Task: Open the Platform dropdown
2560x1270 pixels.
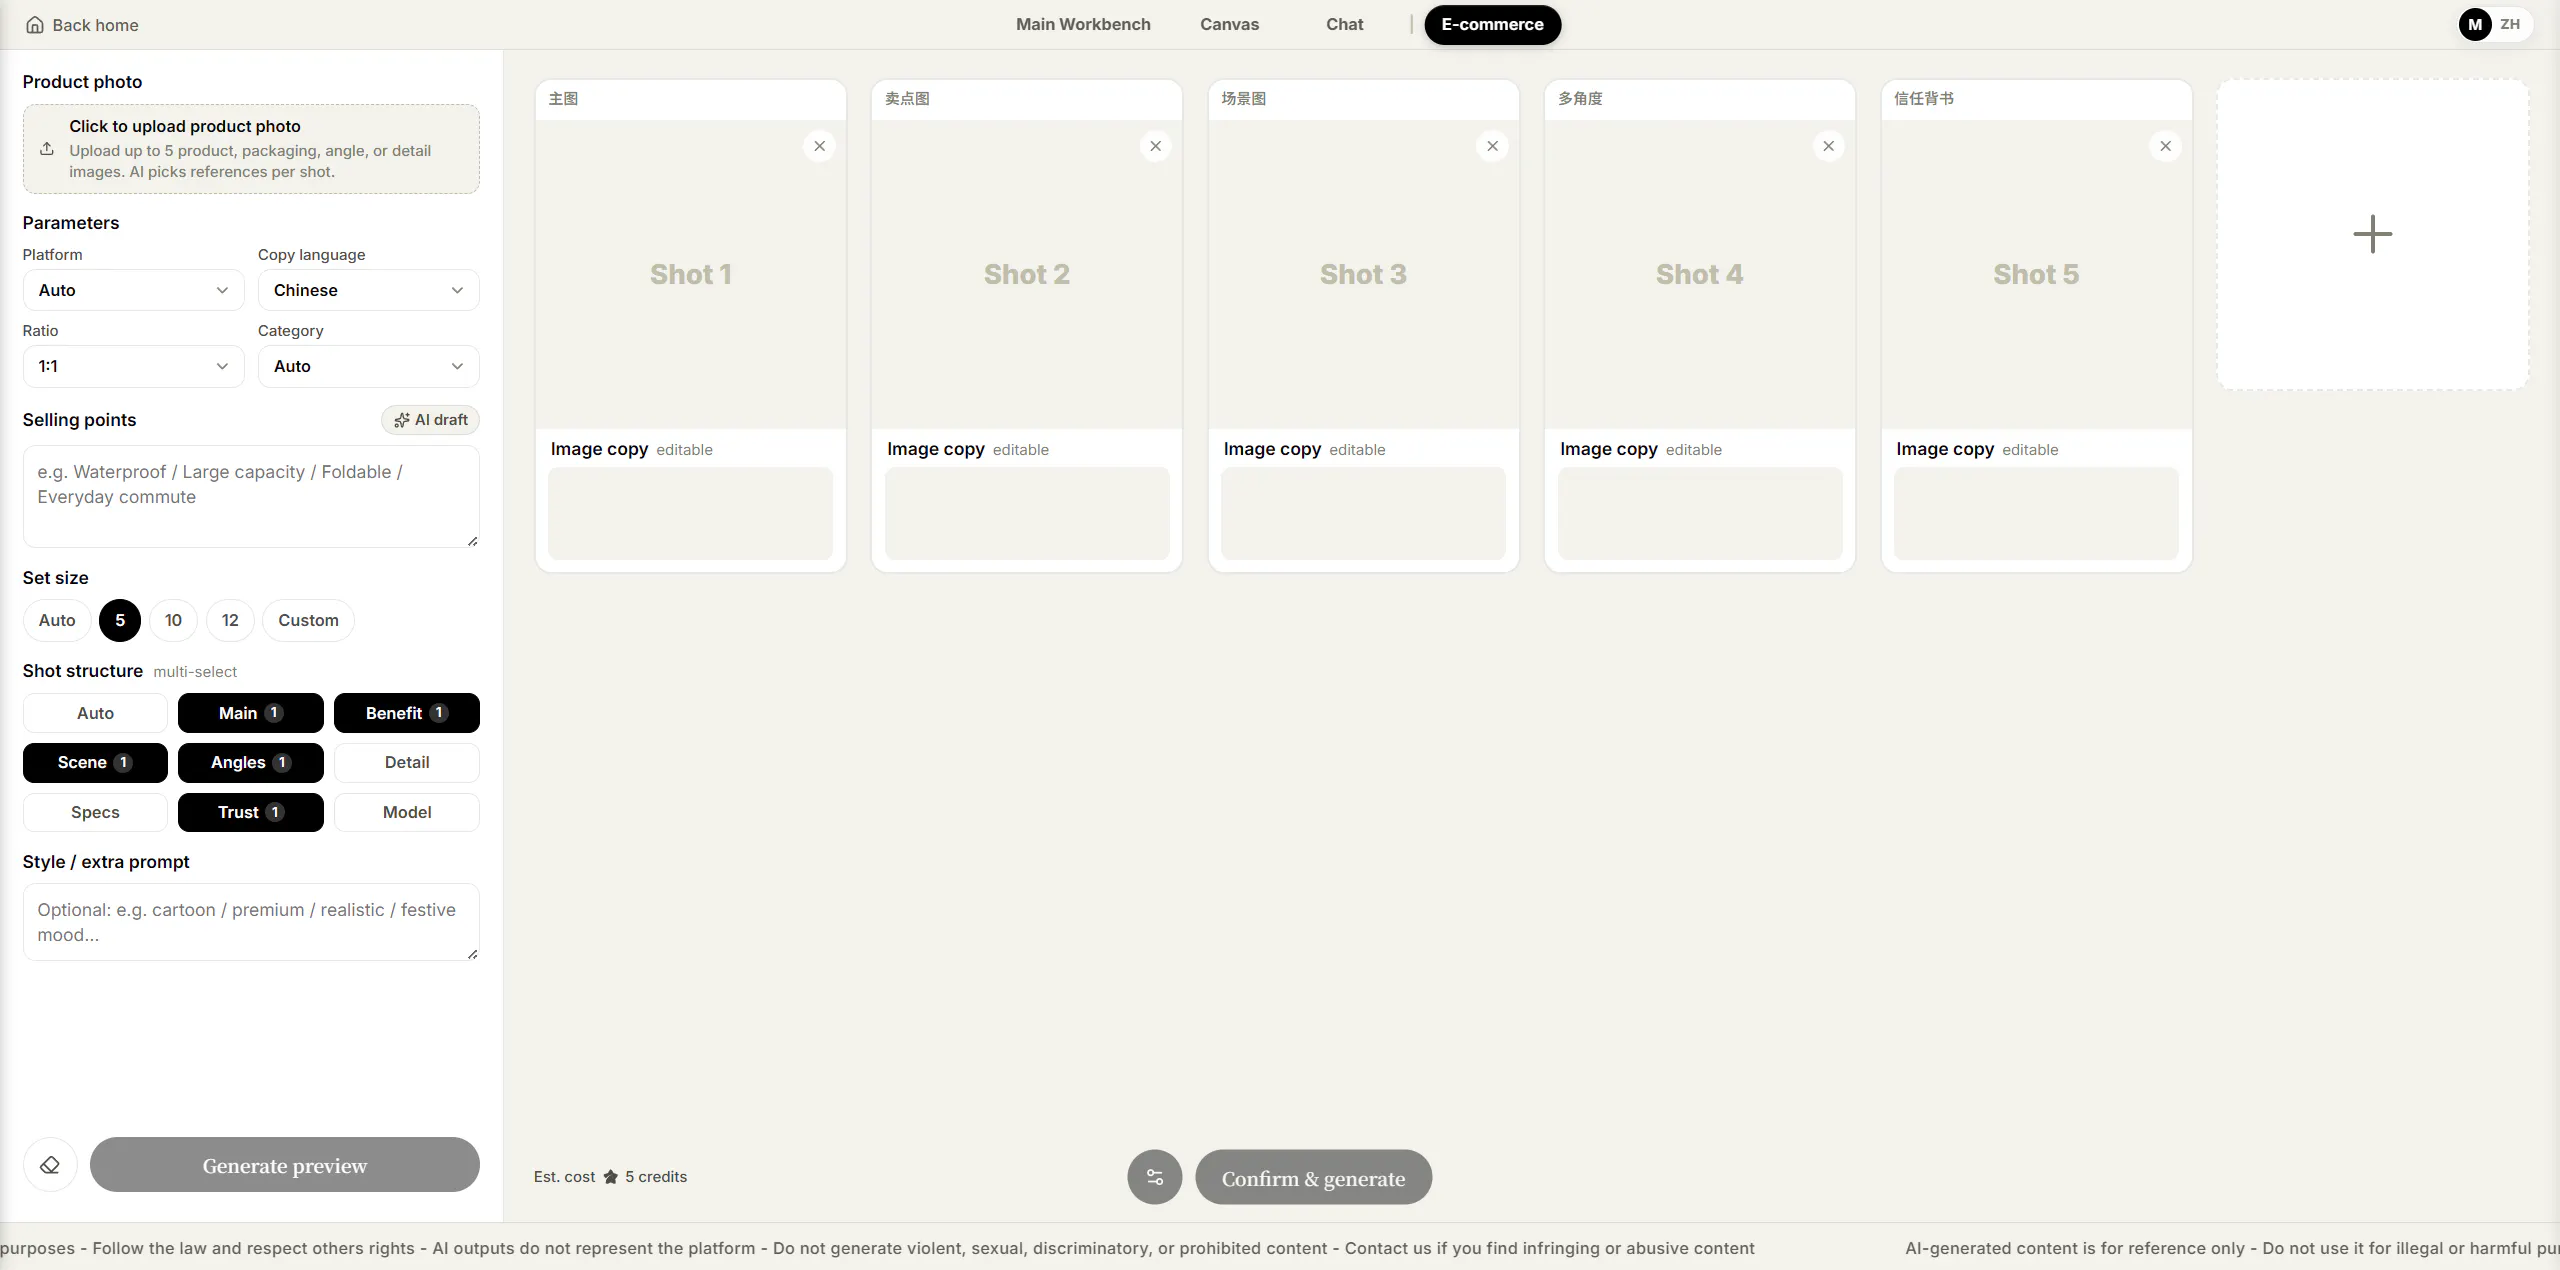Action: [x=133, y=290]
